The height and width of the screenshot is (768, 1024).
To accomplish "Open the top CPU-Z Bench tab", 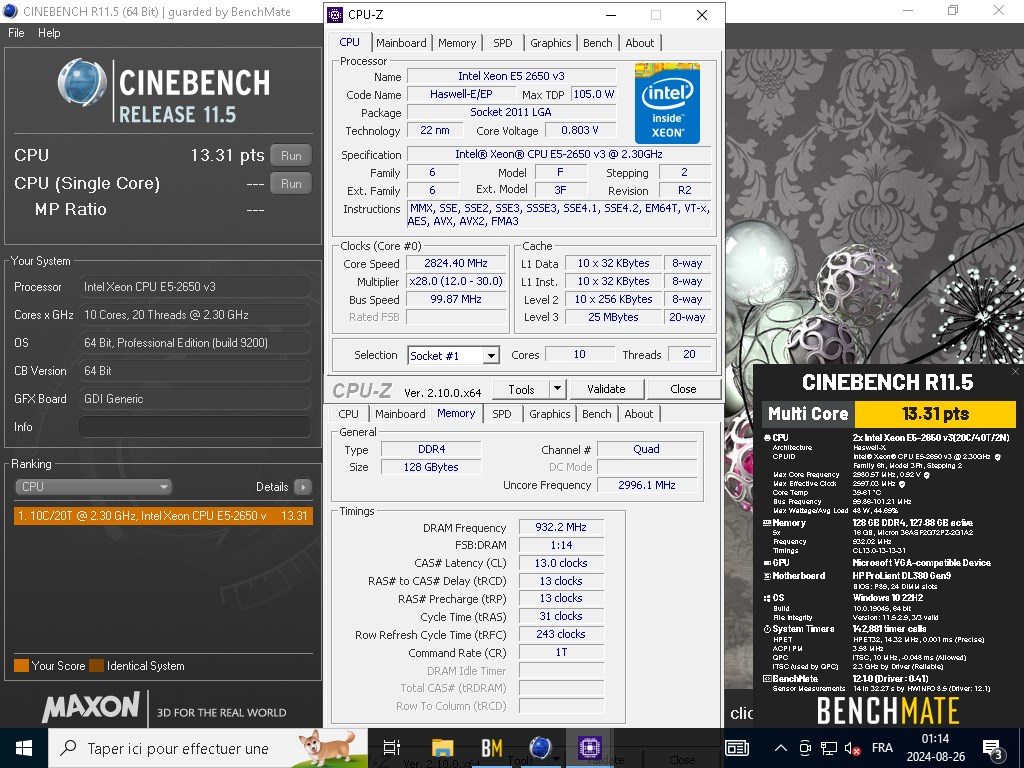I will click(598, 43).
